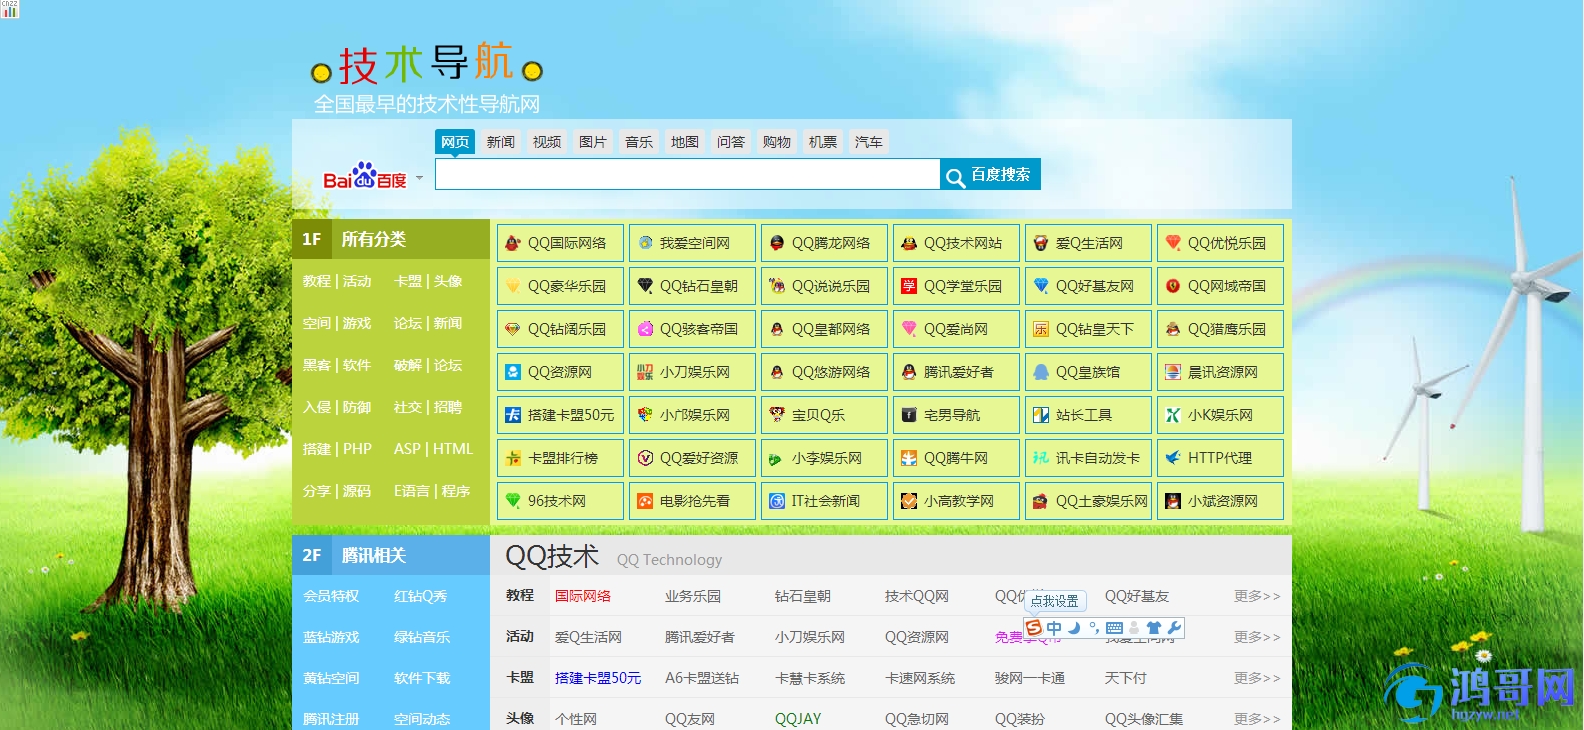Click the icon beside 爱Q生活网

coord(1041,243)
